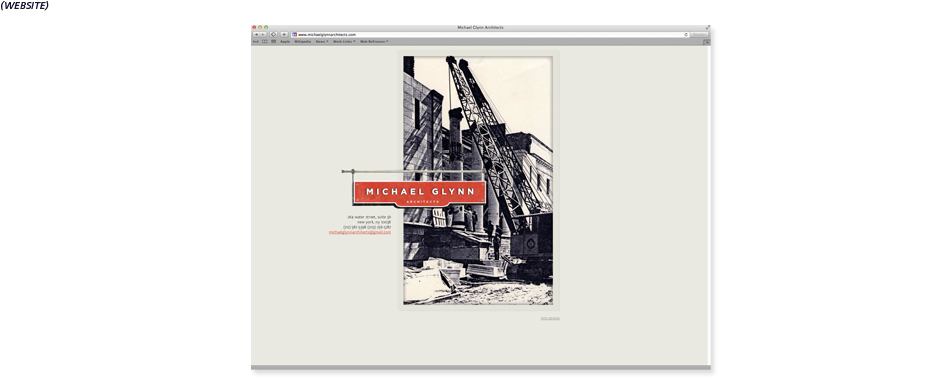Expand the News bookmarks folder
The height and width of the screenshot is (388, 940).
(322, 41)
